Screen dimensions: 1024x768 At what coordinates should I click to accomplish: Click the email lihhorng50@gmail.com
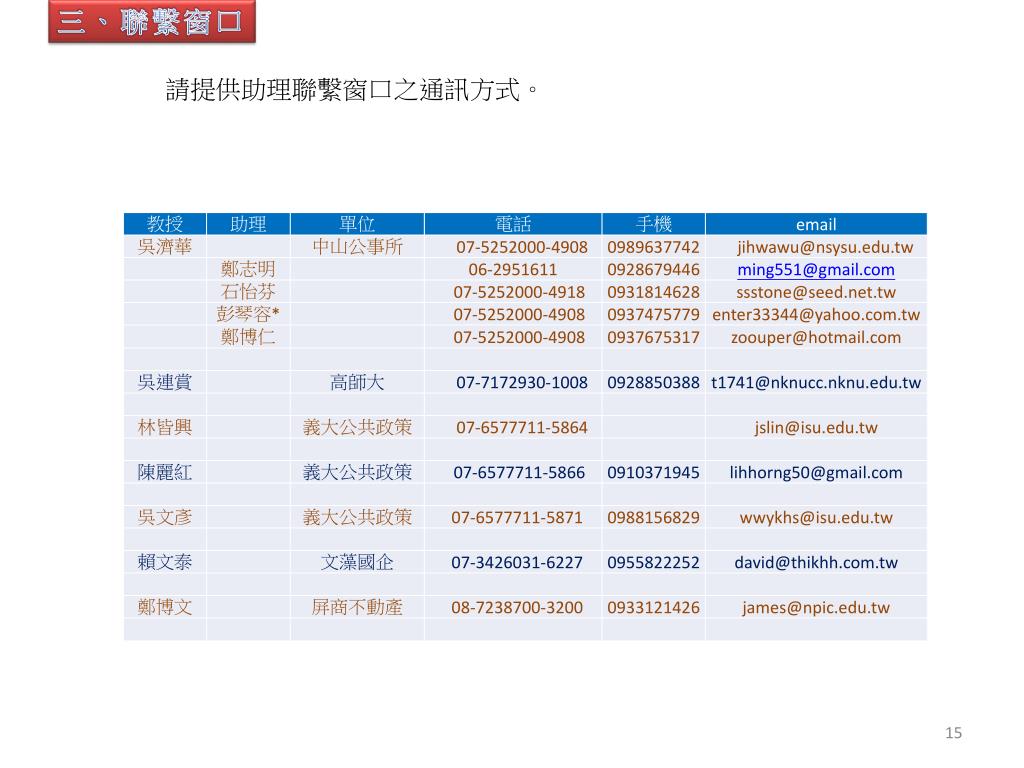(x=816, y=473)
